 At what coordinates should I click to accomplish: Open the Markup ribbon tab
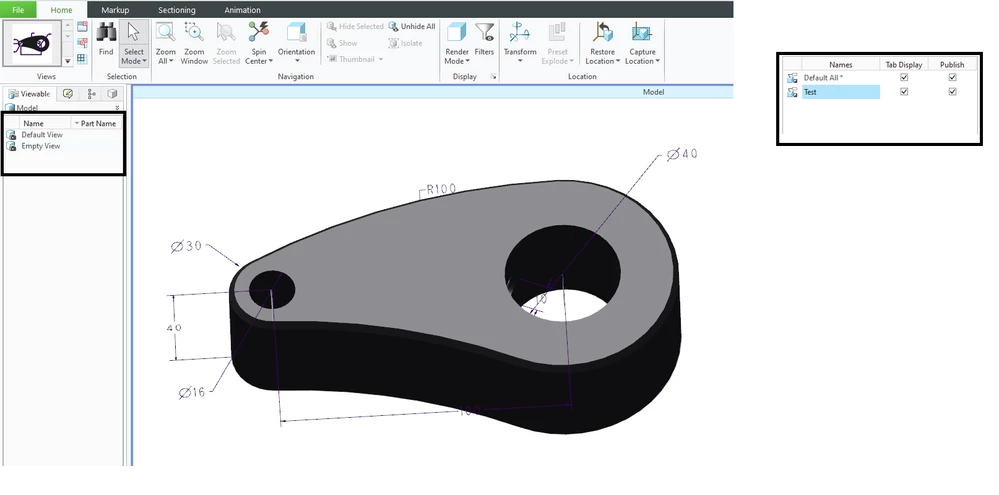115,10
